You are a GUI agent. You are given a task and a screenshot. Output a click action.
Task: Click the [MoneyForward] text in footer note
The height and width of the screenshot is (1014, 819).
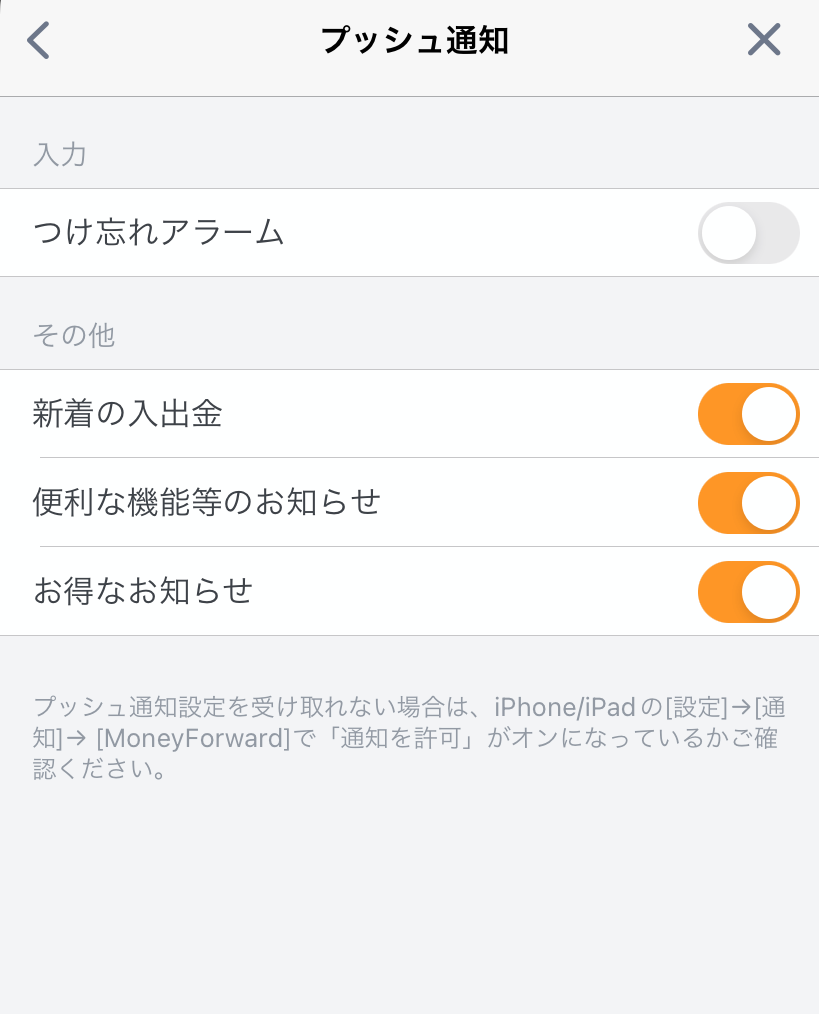click(193, 738)
